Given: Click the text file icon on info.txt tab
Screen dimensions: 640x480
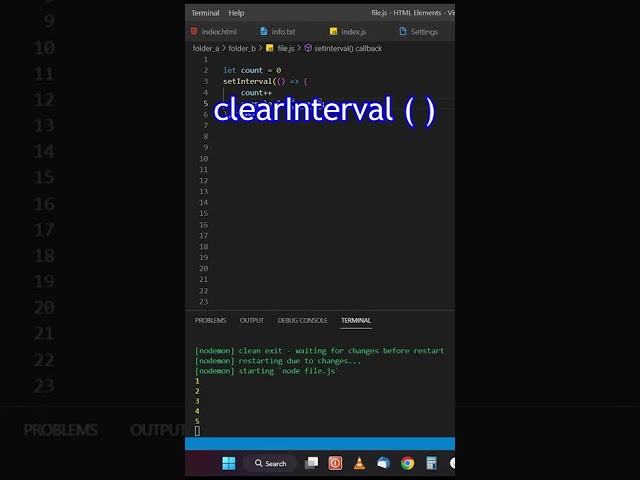Looking at the screenshot, I should coord(264,31).
